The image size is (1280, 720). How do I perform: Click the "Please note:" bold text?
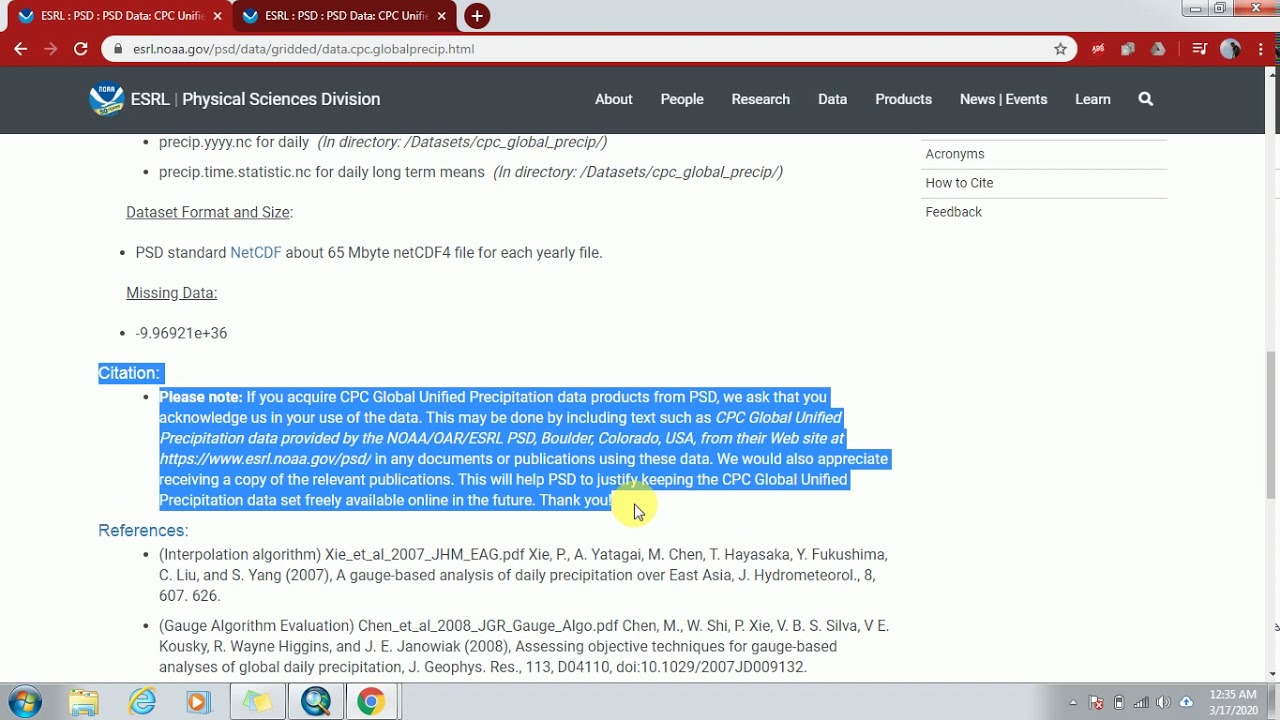click(x=201, y=397)
